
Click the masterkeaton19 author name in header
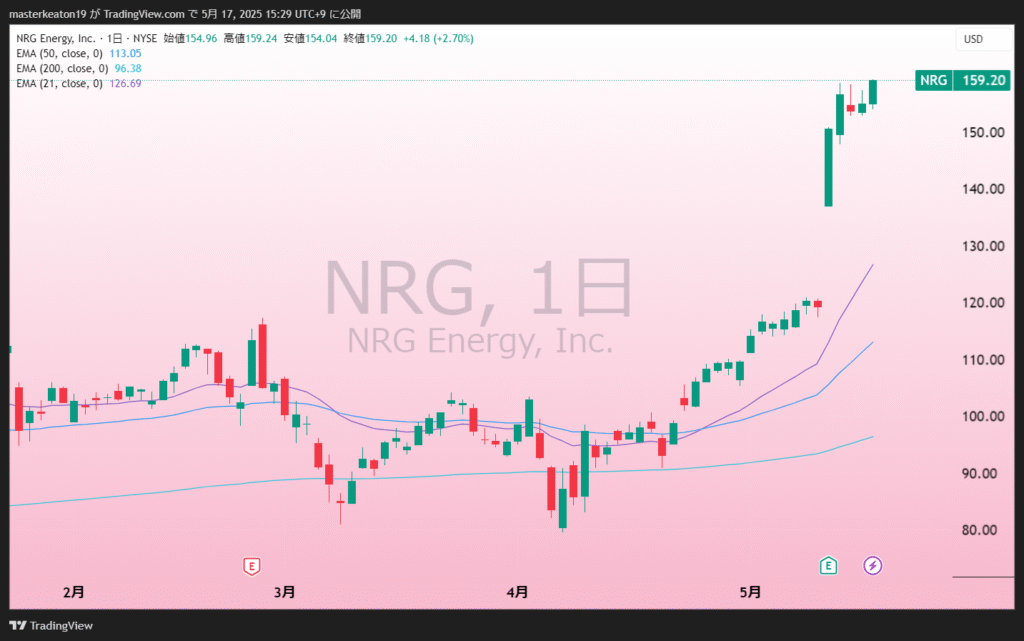[47, 14]
